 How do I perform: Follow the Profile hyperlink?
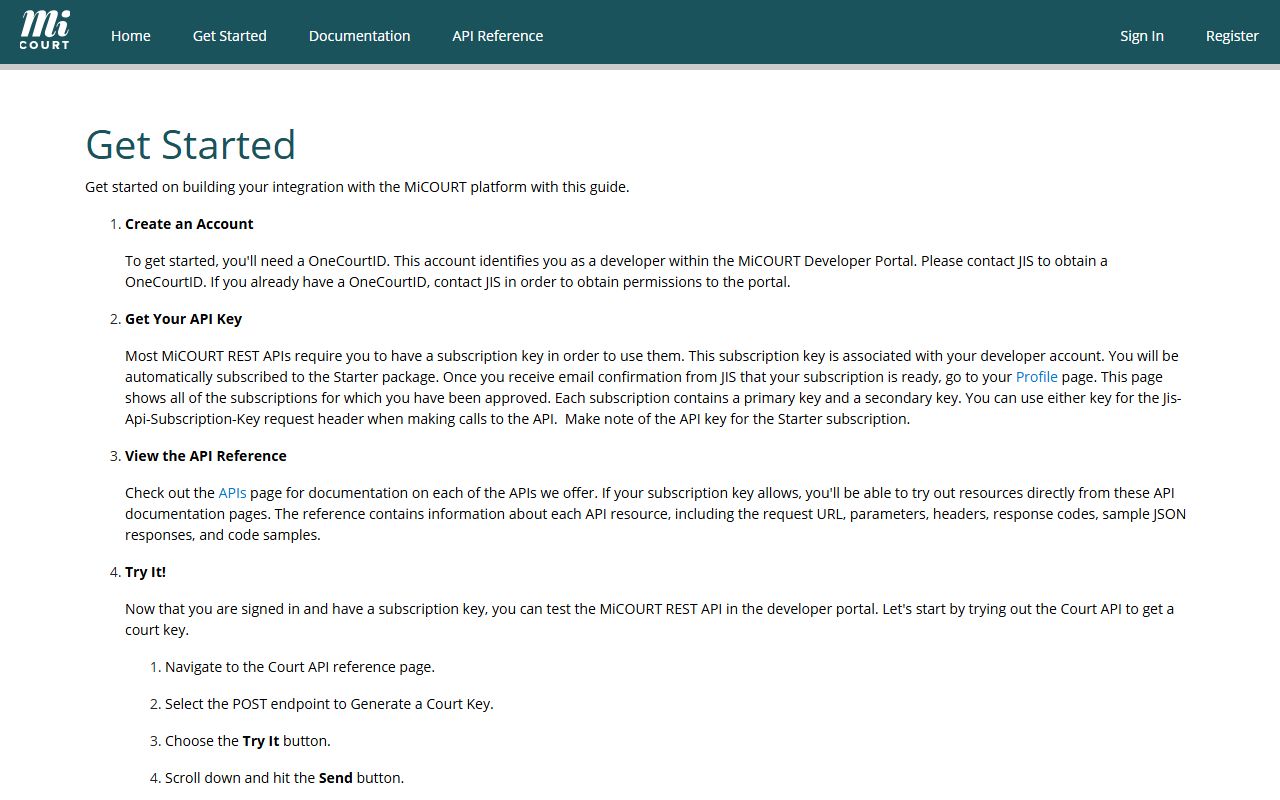pos(1037,377)
